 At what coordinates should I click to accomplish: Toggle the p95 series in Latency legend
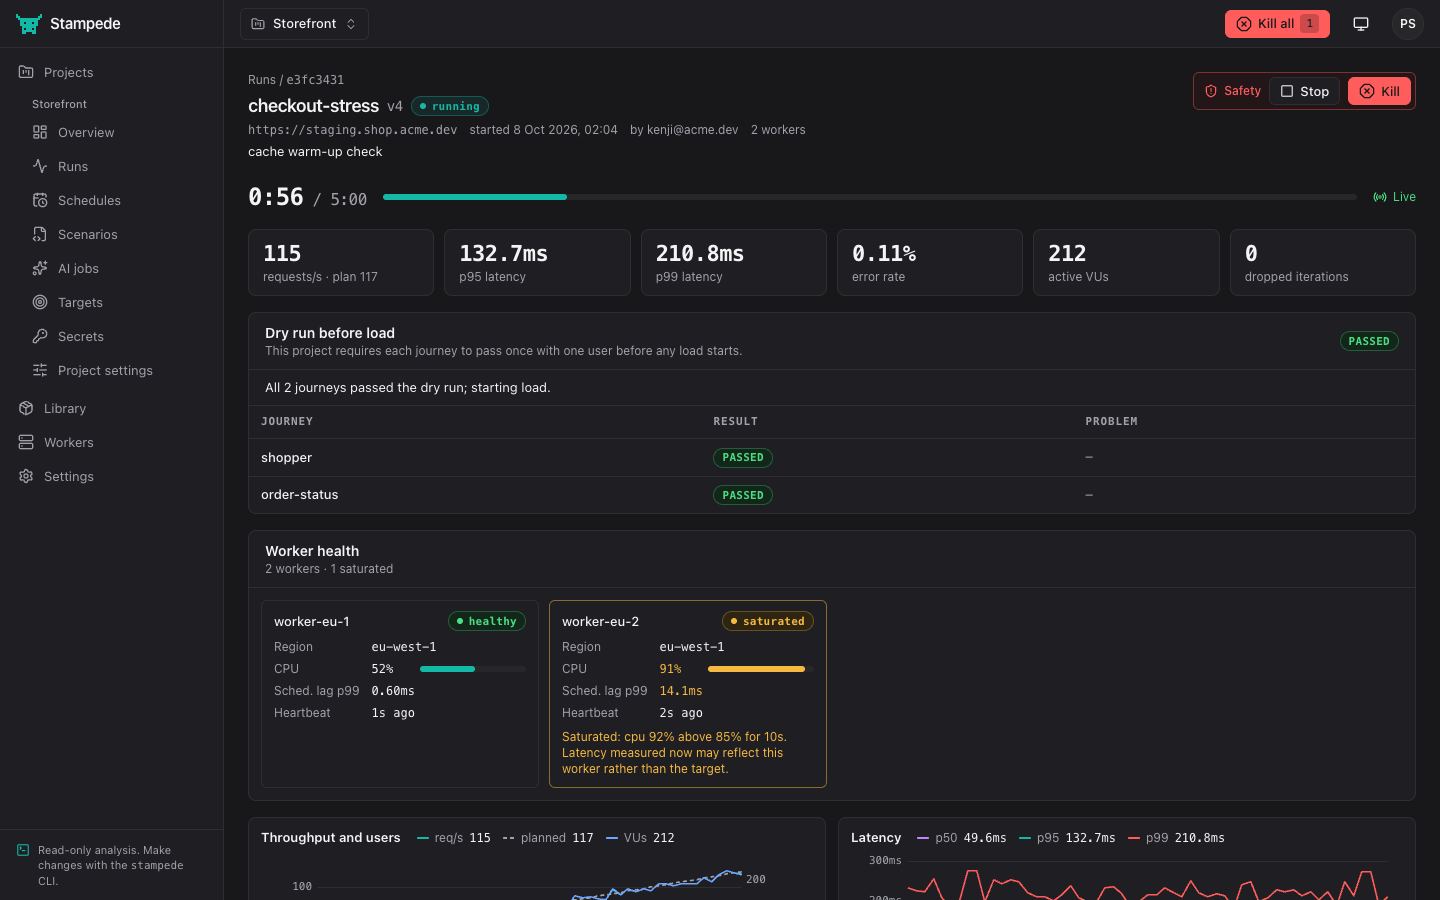pyautogui.click(x=1067, y=838)
